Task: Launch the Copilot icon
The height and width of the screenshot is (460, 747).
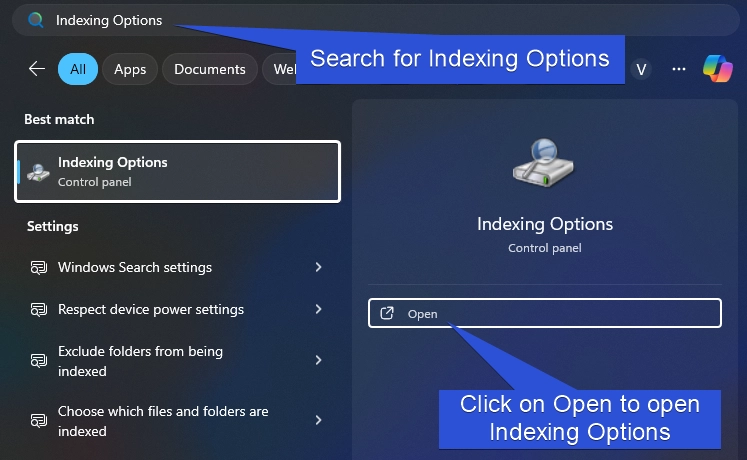Action: tap(717, 69)
